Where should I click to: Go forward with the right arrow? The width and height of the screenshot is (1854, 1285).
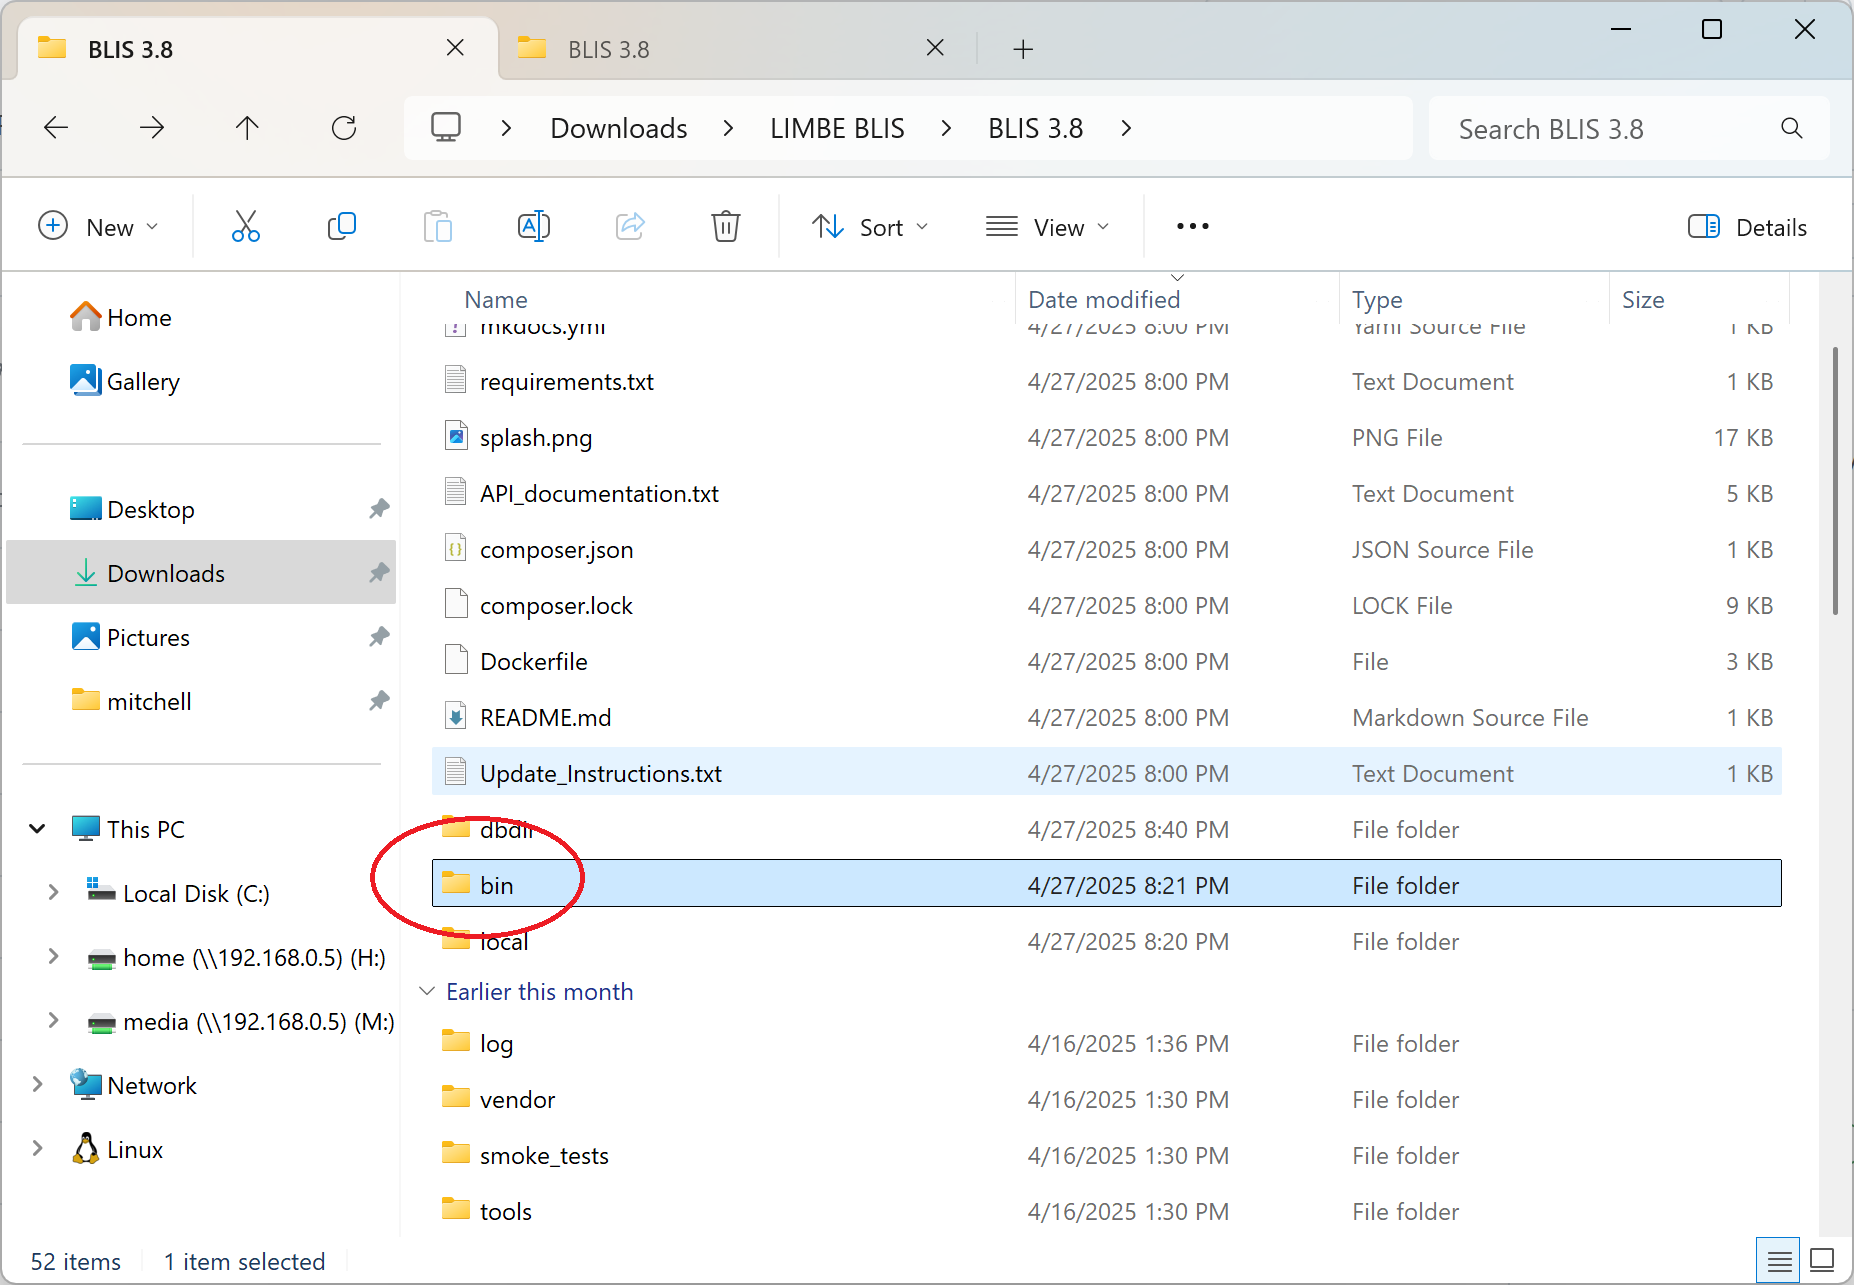coord(152,128)
